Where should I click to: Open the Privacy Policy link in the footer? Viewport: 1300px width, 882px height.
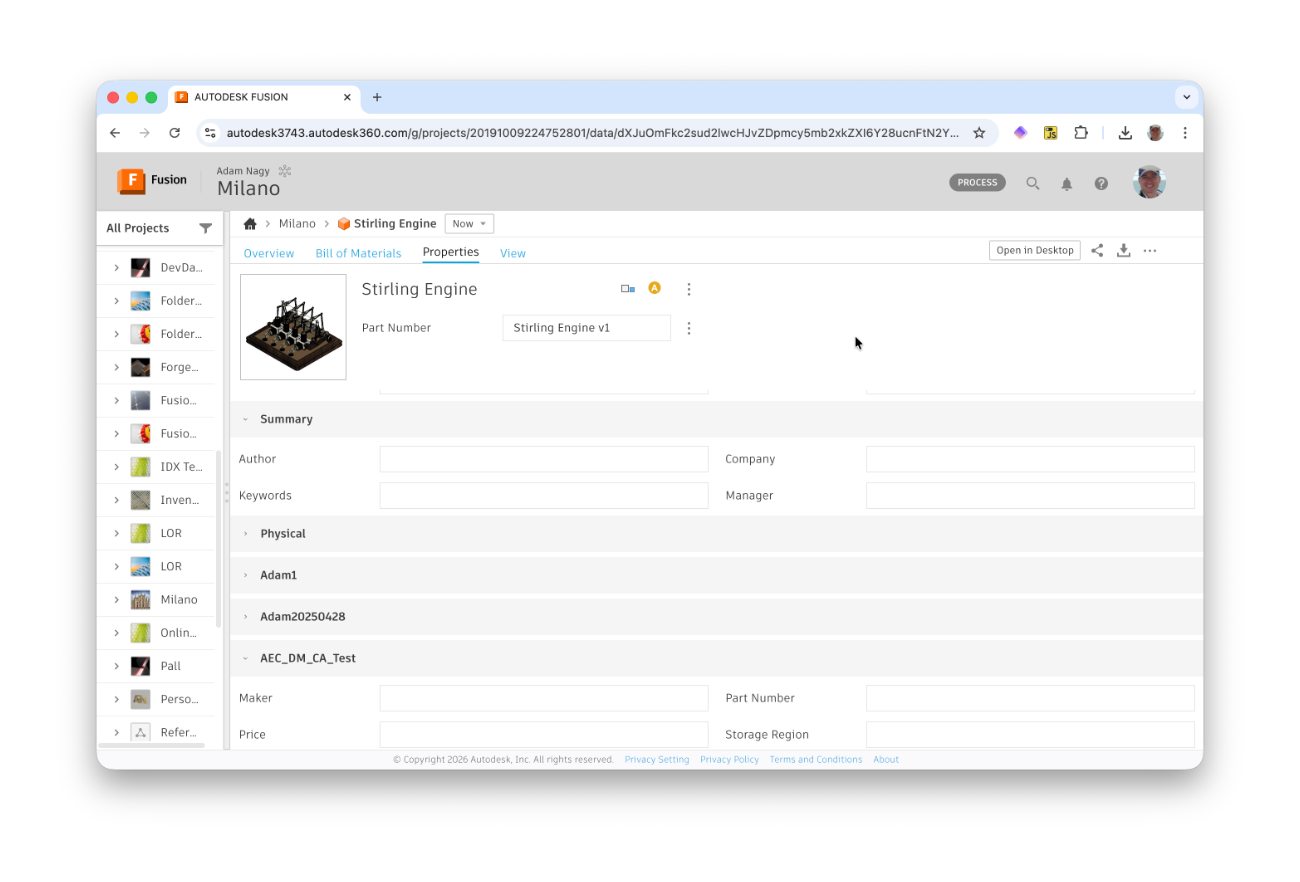(x=729, y=760)
